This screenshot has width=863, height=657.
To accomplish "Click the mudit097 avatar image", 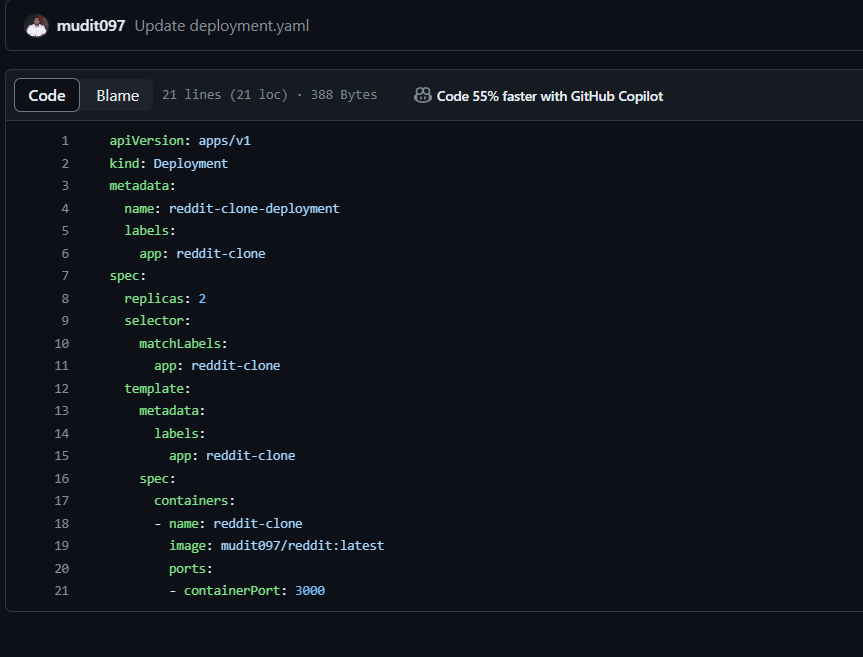I will (x=36, y=26).
